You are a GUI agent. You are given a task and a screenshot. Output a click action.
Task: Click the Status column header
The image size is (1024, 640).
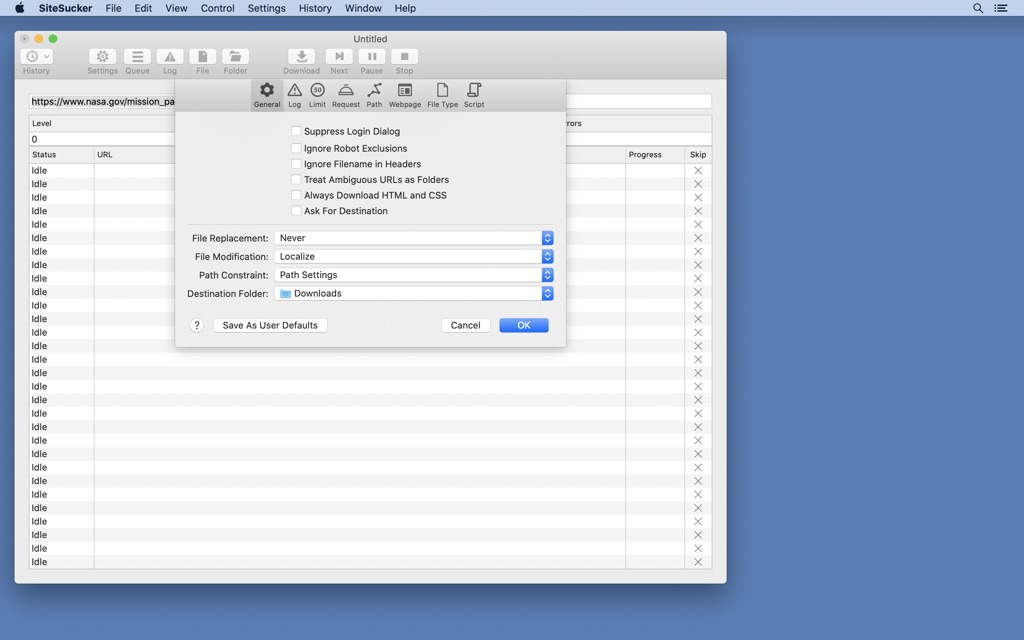point(61,155)
